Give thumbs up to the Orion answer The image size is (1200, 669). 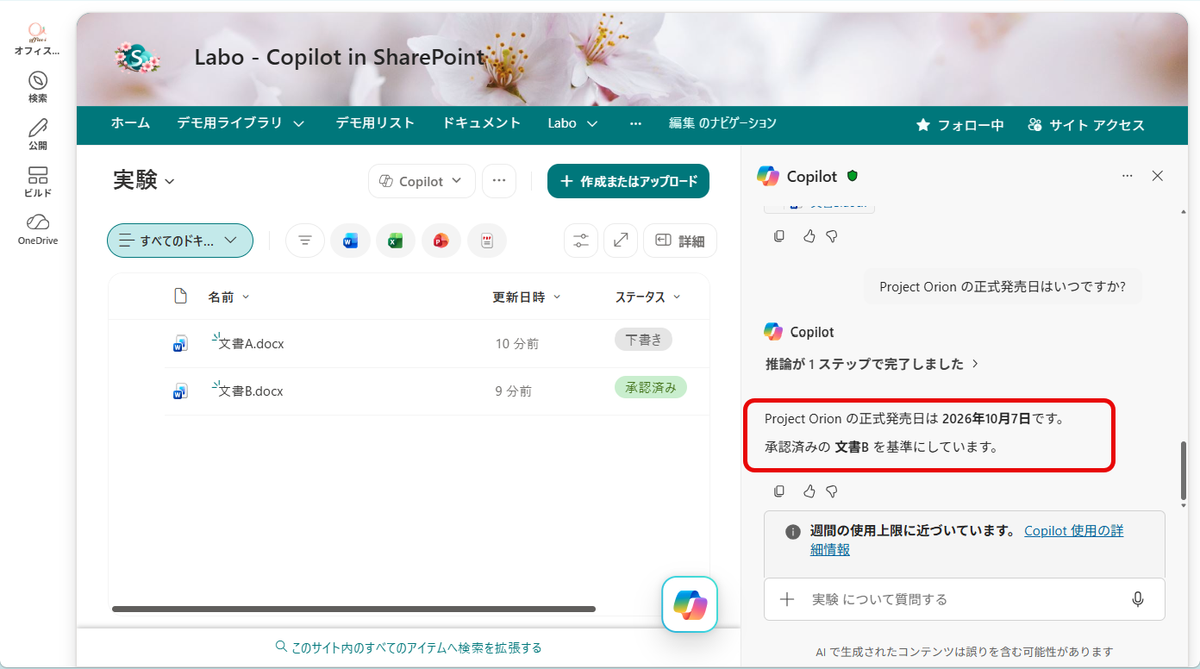click(x=809, y=491)
